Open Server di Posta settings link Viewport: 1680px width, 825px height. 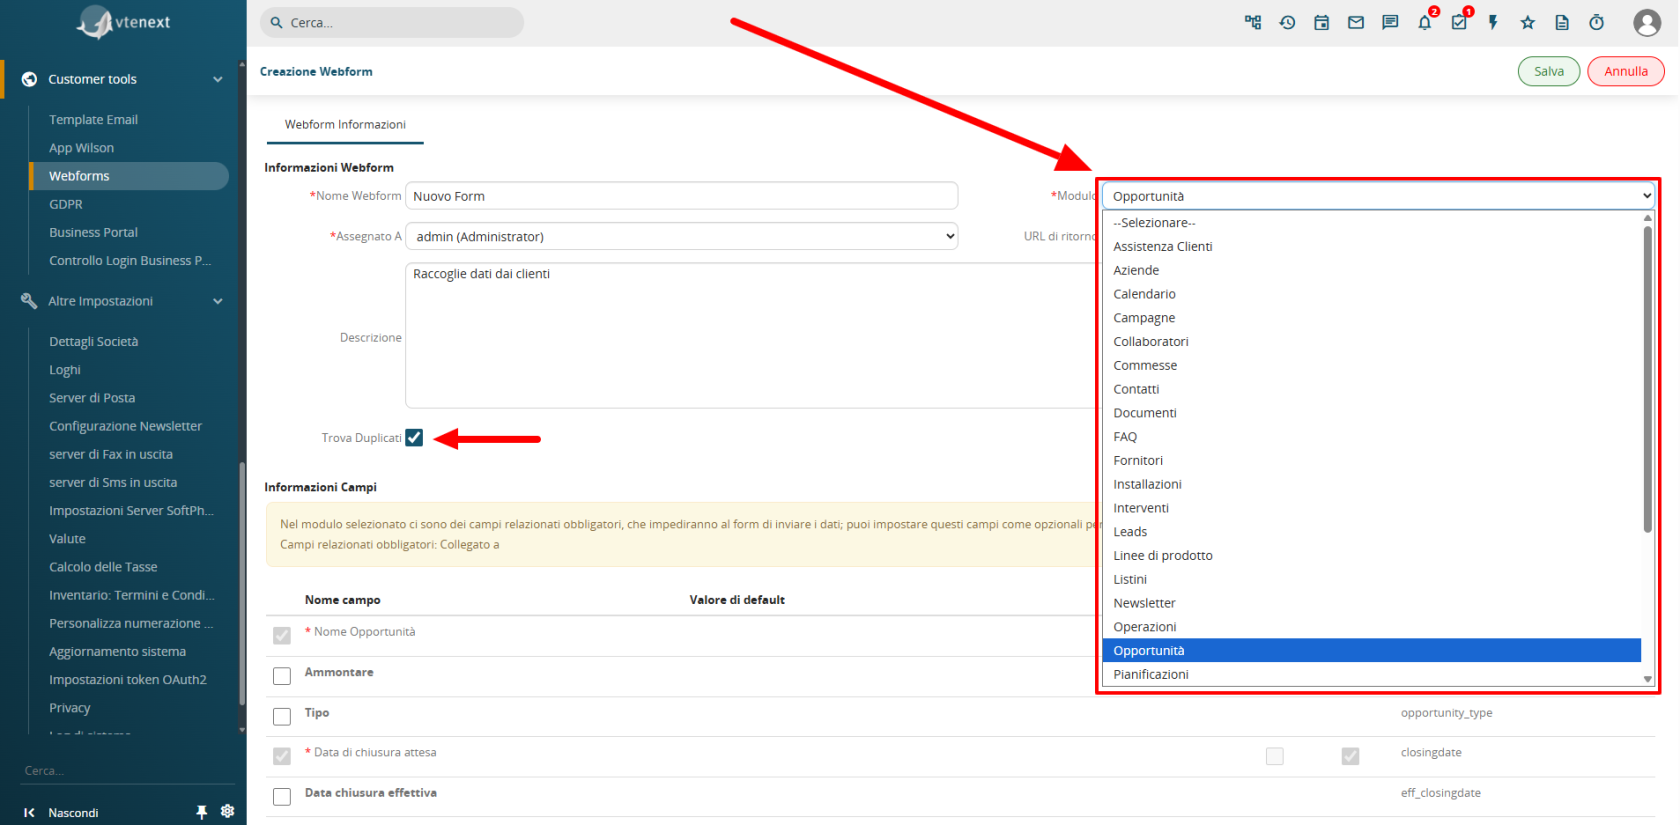click(x=92, y=397)
